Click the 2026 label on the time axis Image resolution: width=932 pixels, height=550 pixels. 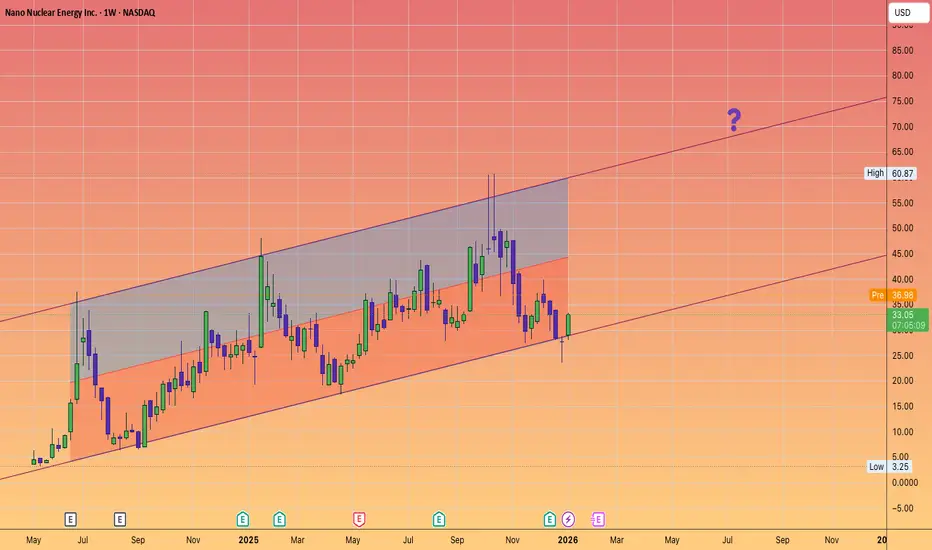pos(568,540)
